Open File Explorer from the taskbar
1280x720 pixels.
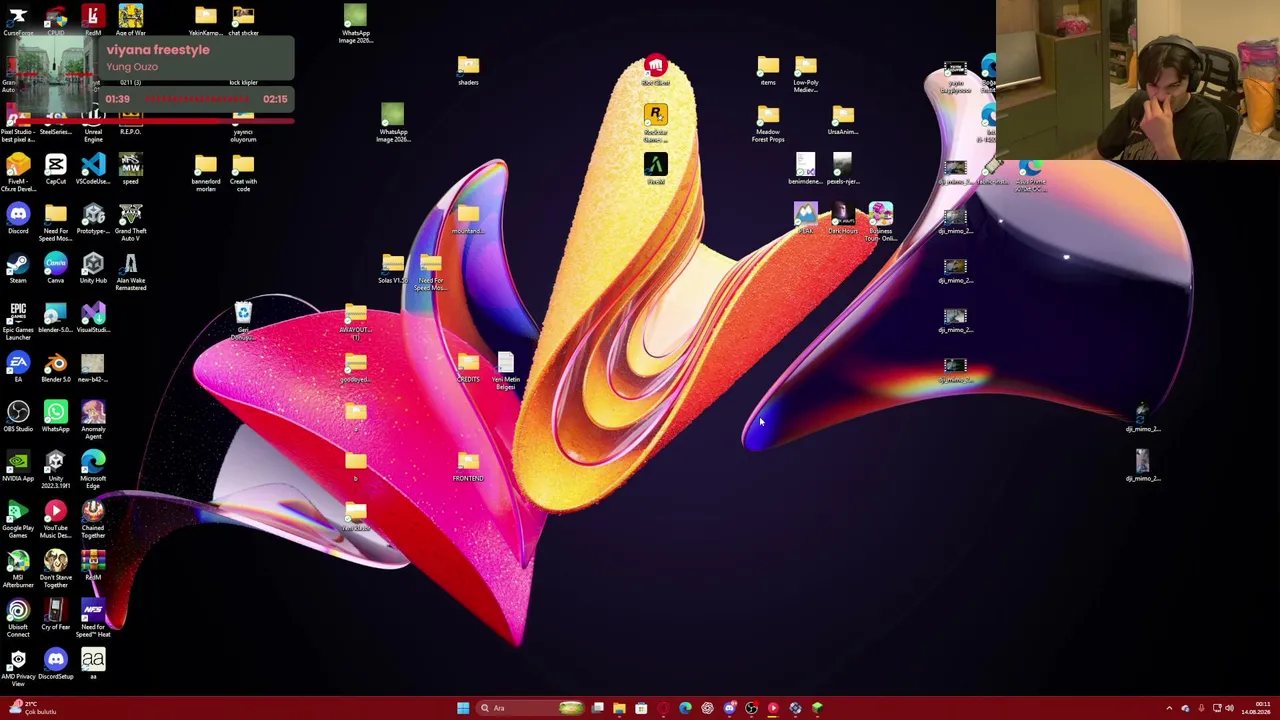click(x=619, y=708)
